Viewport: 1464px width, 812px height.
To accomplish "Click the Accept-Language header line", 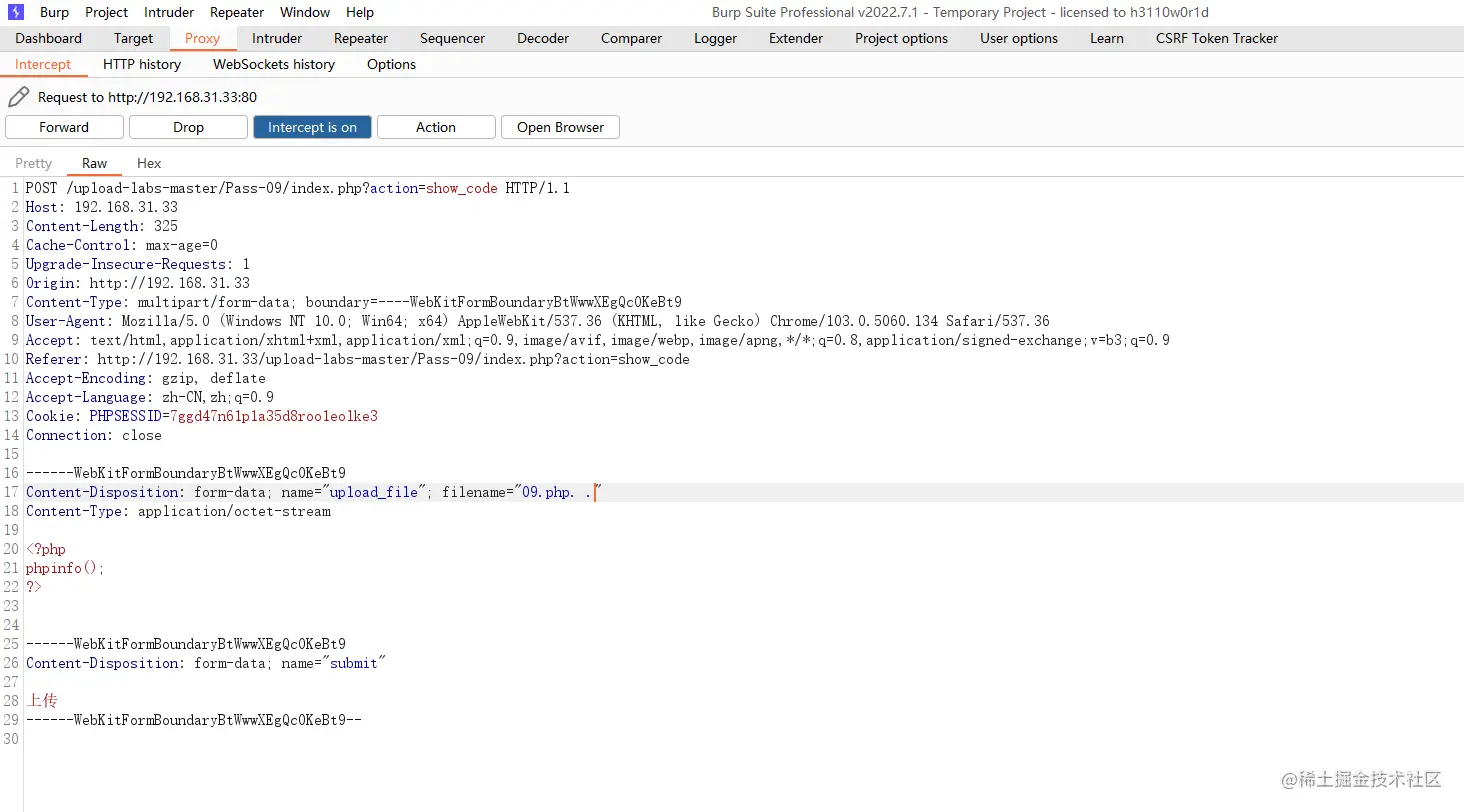I will pyautogui.click(x=150, y=397).
